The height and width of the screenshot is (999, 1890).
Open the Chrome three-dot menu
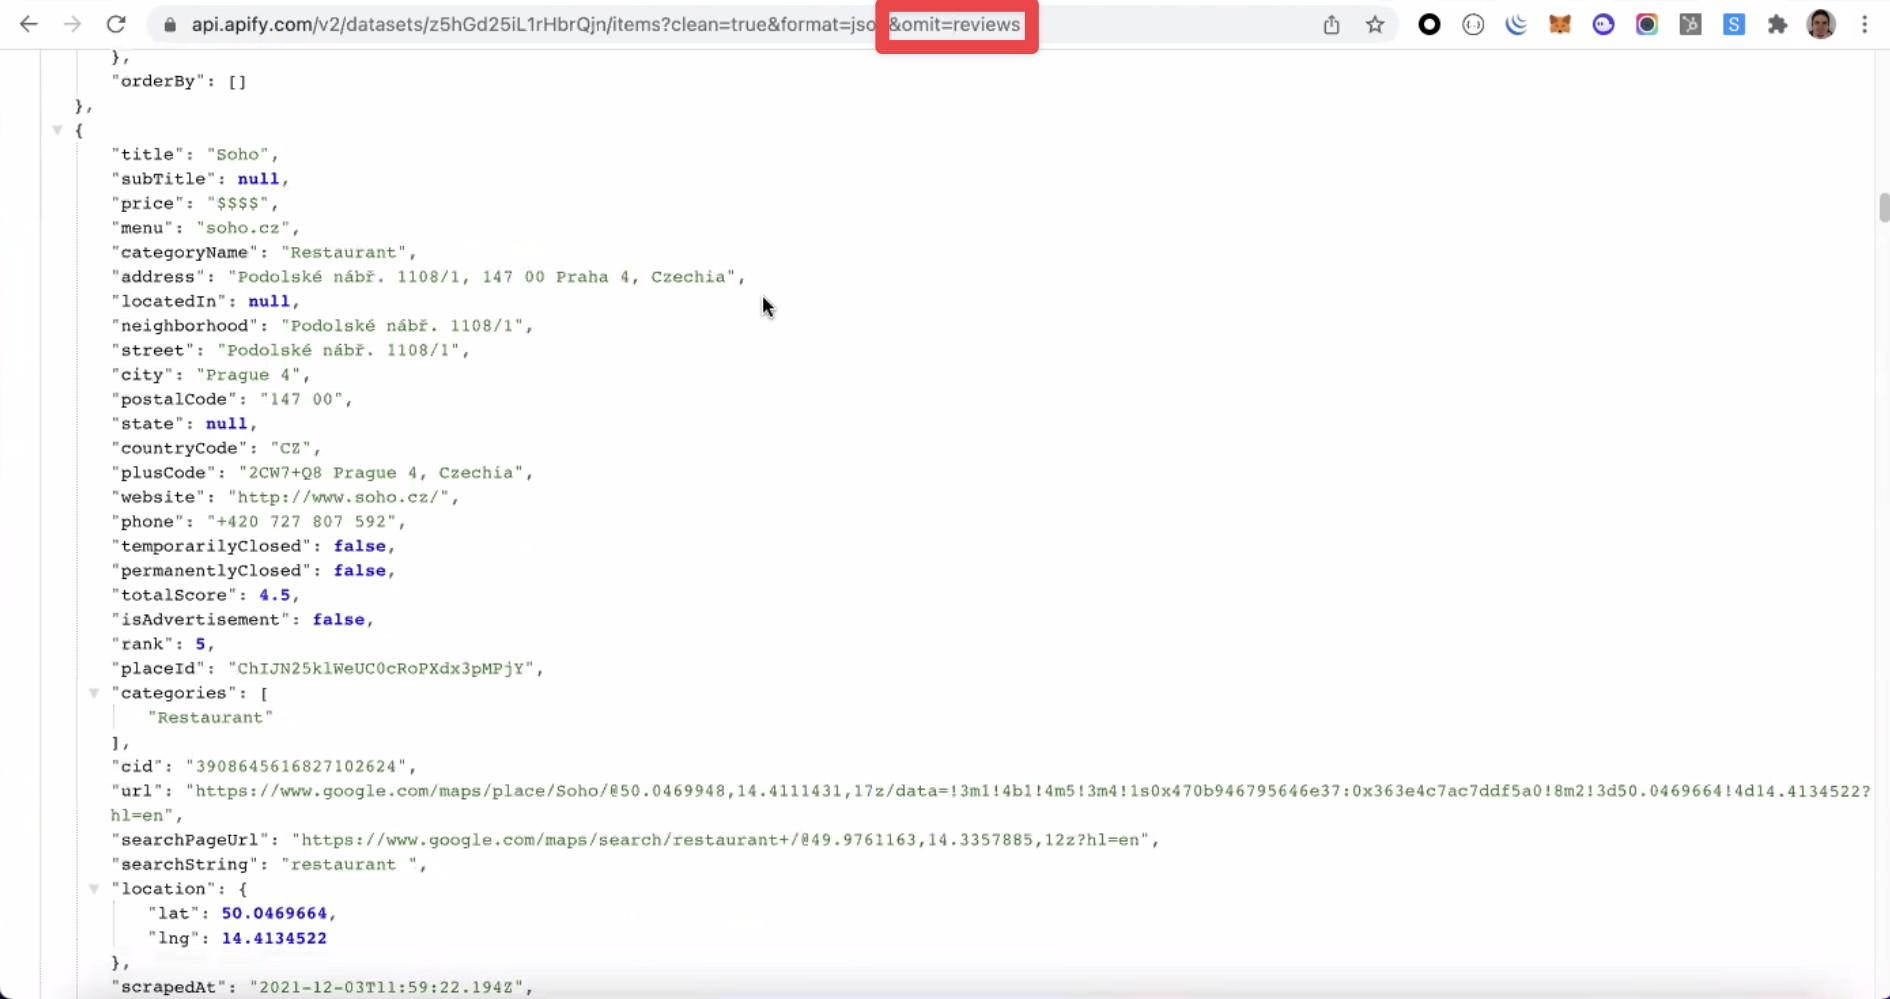pos(1866,24)
